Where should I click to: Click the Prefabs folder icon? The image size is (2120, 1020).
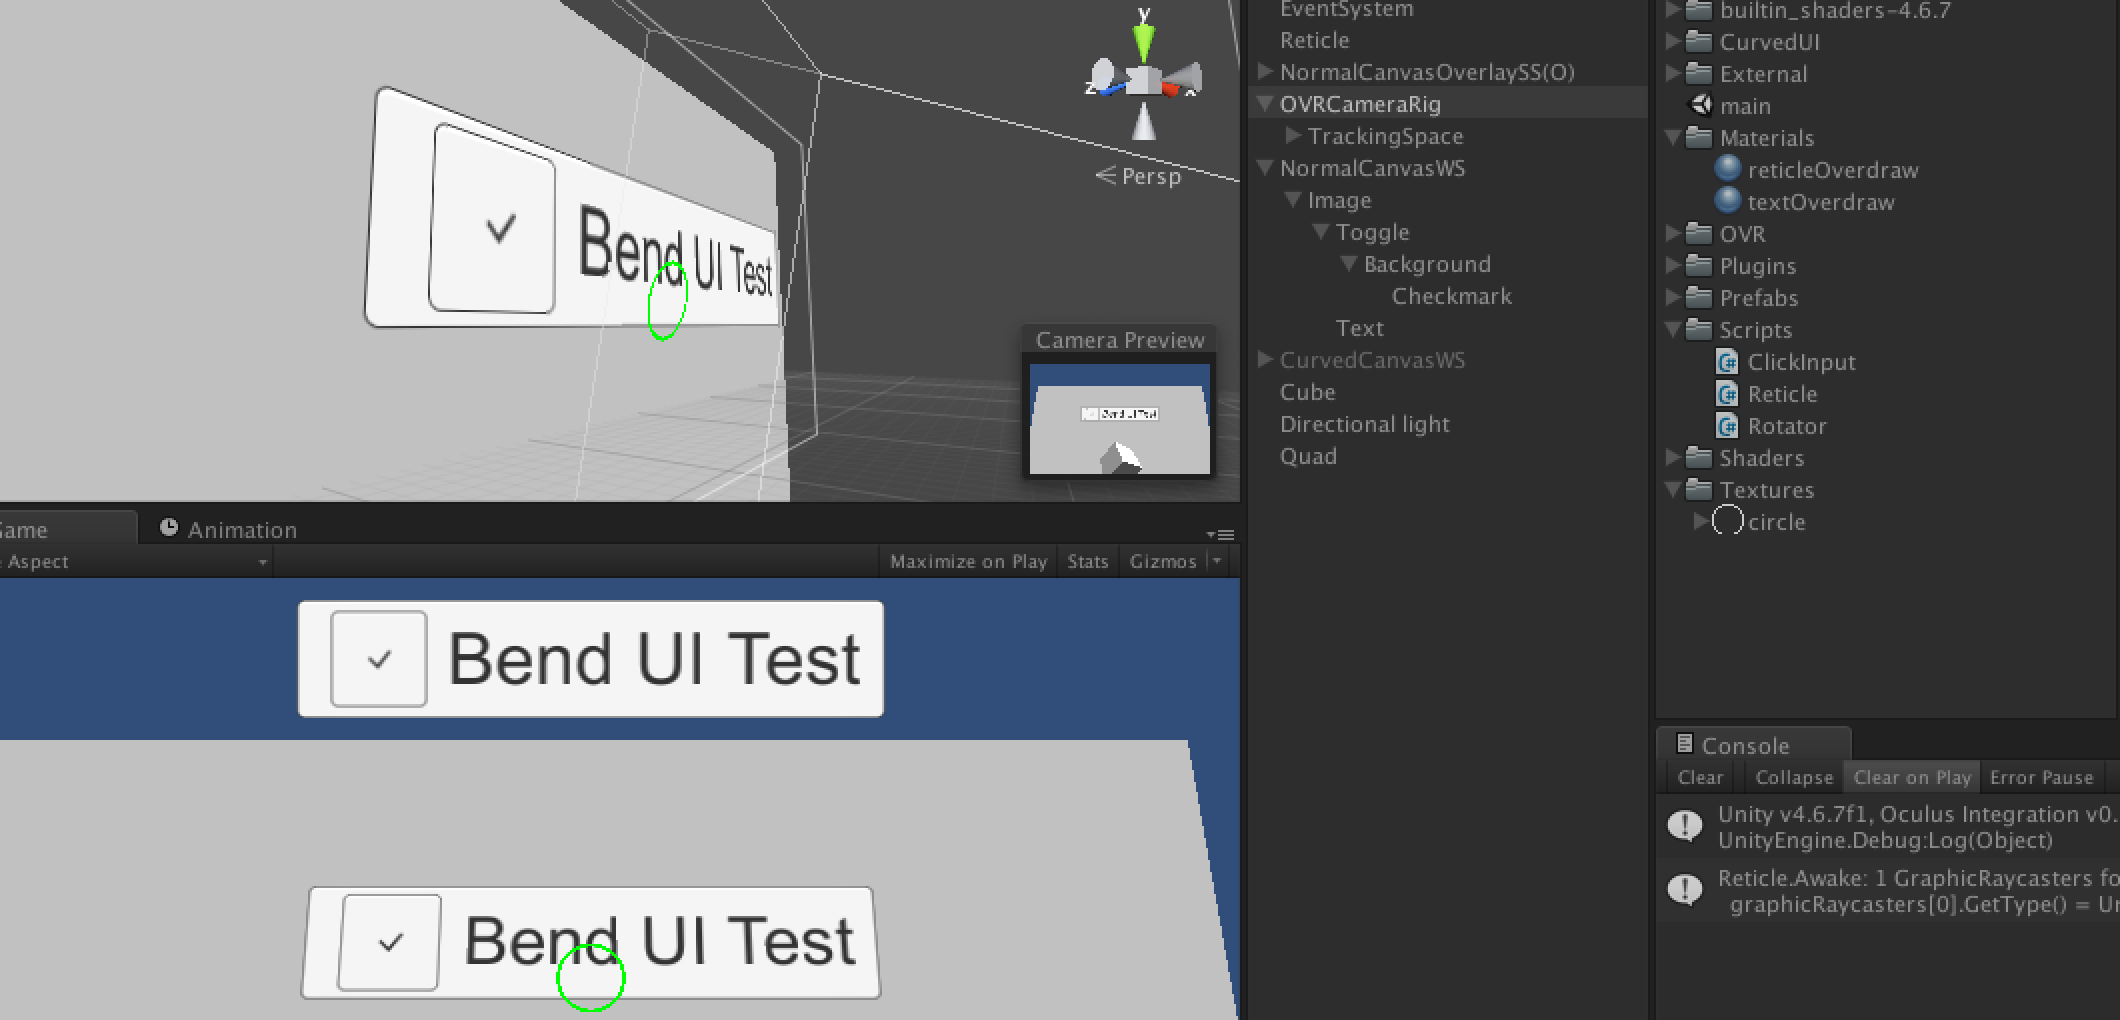[x=1699, y=298]
